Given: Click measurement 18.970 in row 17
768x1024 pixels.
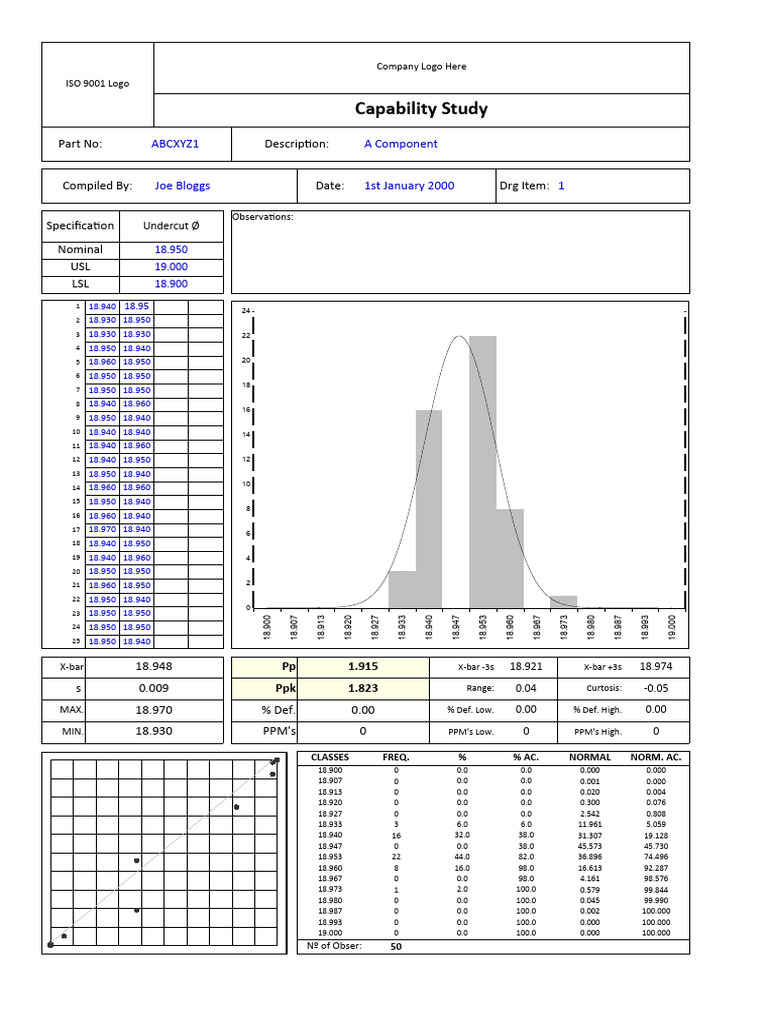Looking at the screenshot, I should click(x=103, y=530).
